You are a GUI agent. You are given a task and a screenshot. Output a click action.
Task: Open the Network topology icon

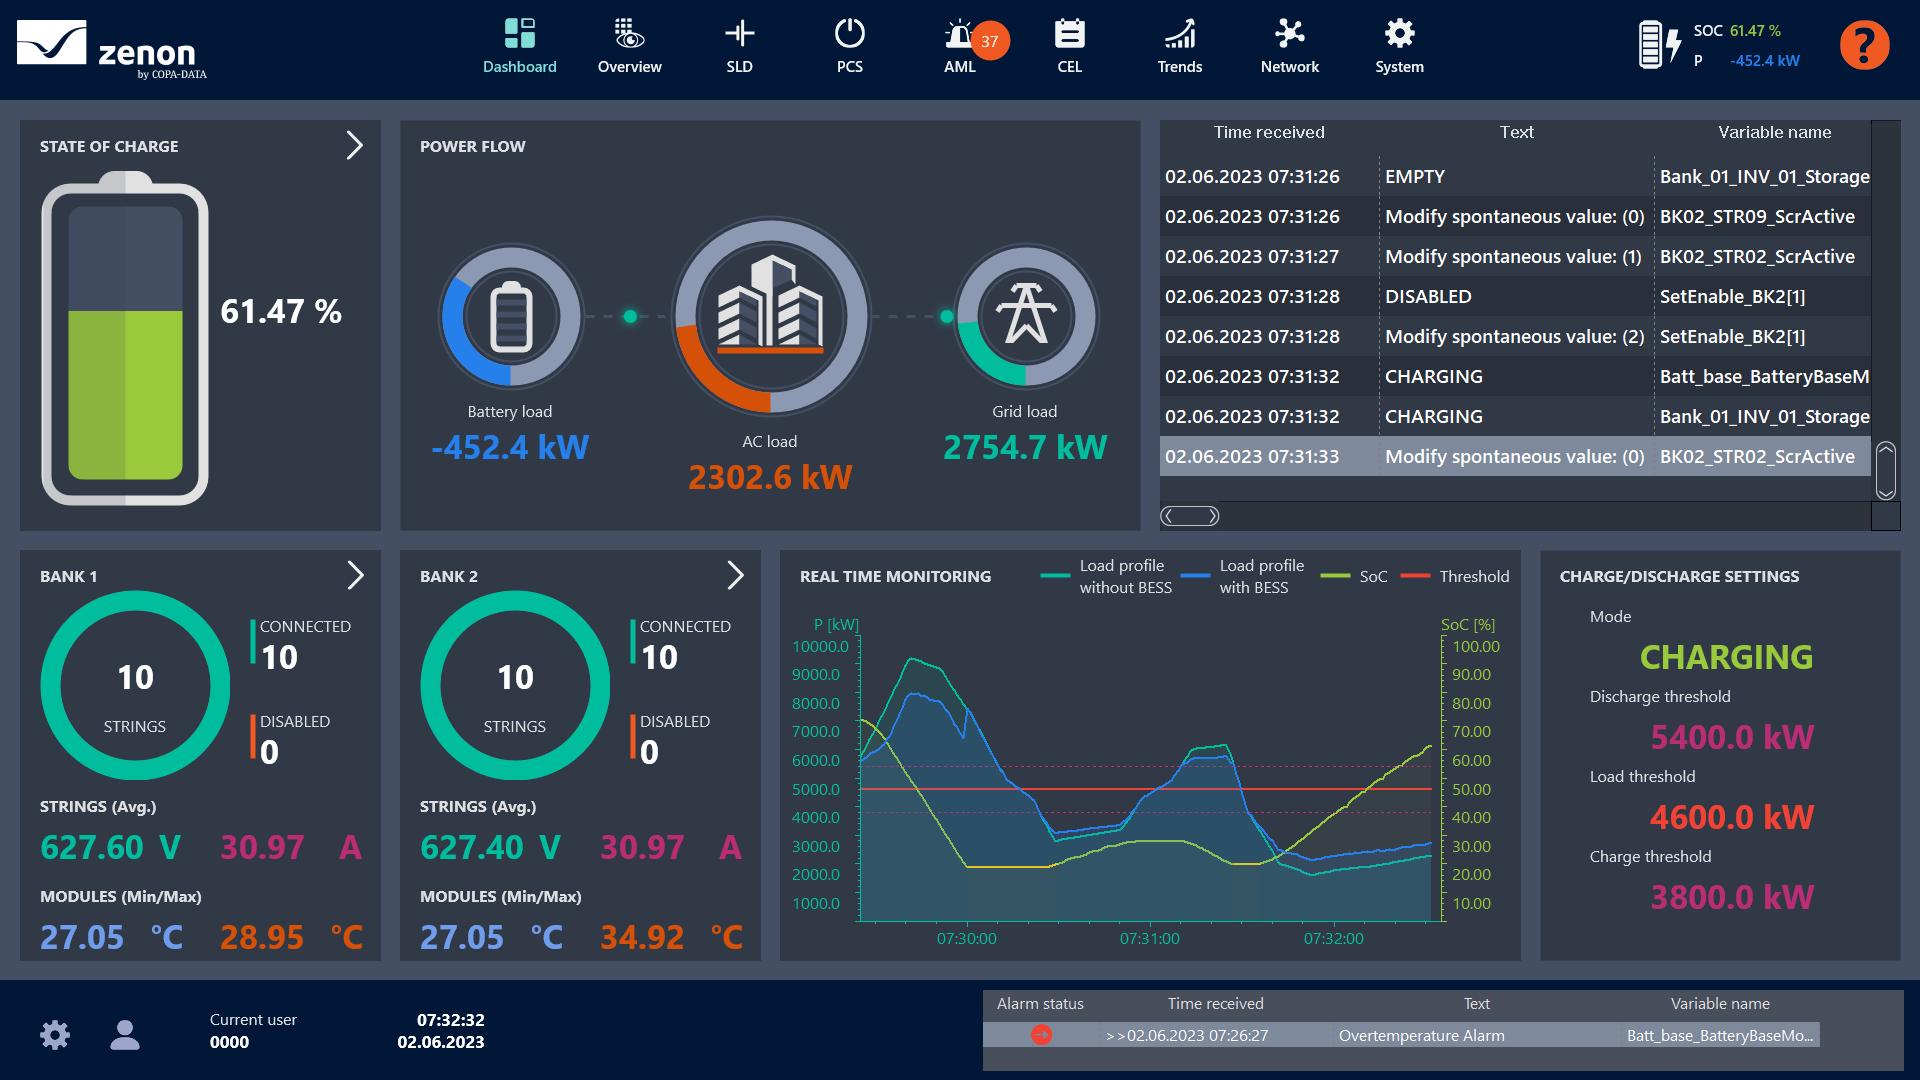[1289, 35]
